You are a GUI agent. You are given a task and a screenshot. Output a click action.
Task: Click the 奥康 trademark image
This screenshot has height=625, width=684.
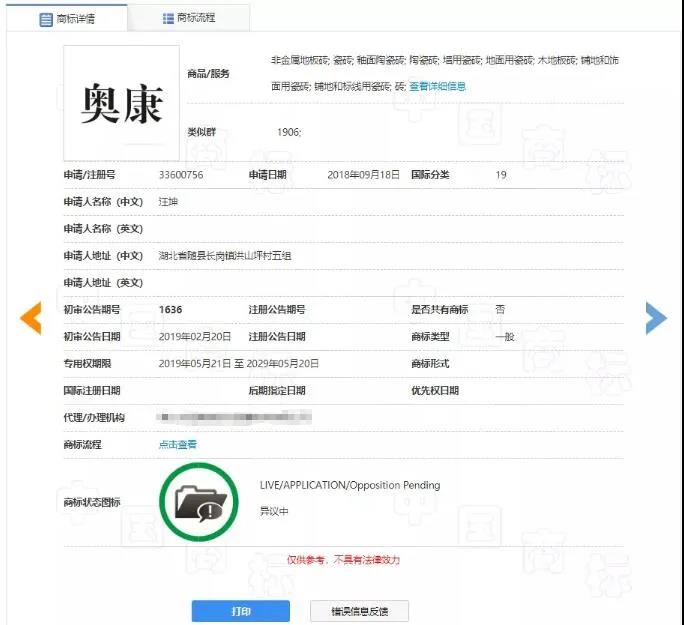point(121,103)
